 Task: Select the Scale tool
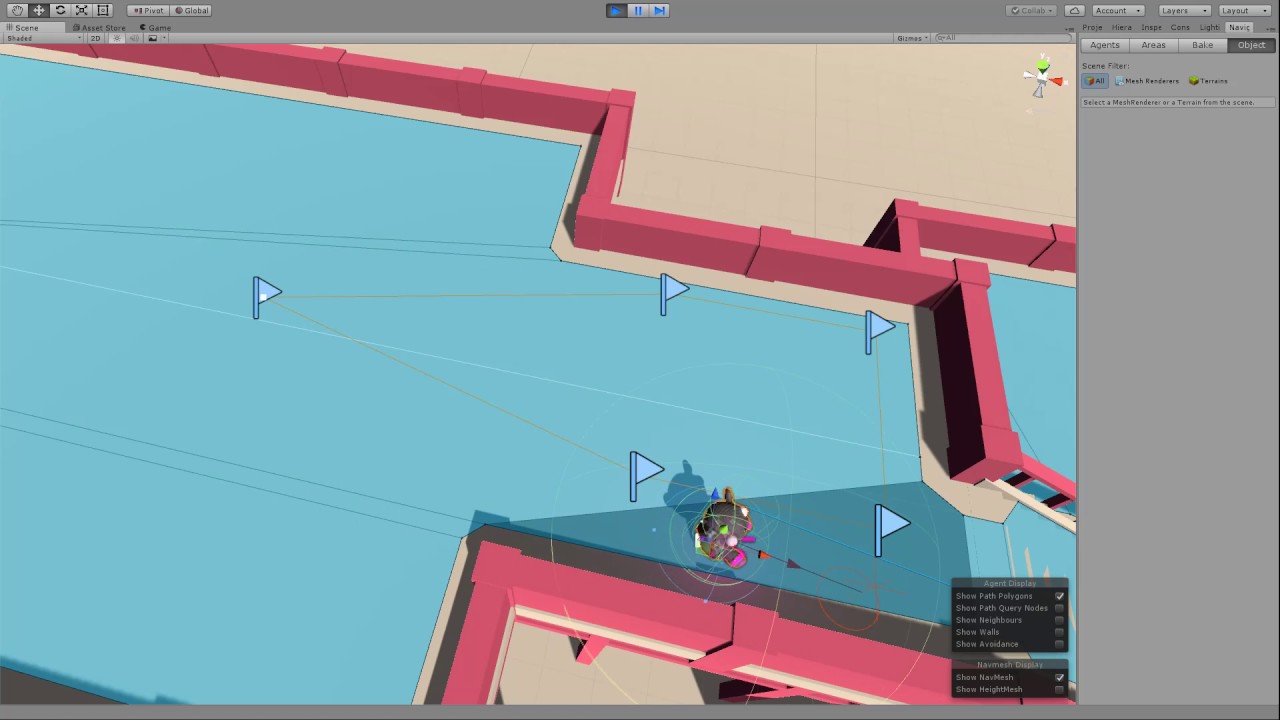click(x=81, y=10)
